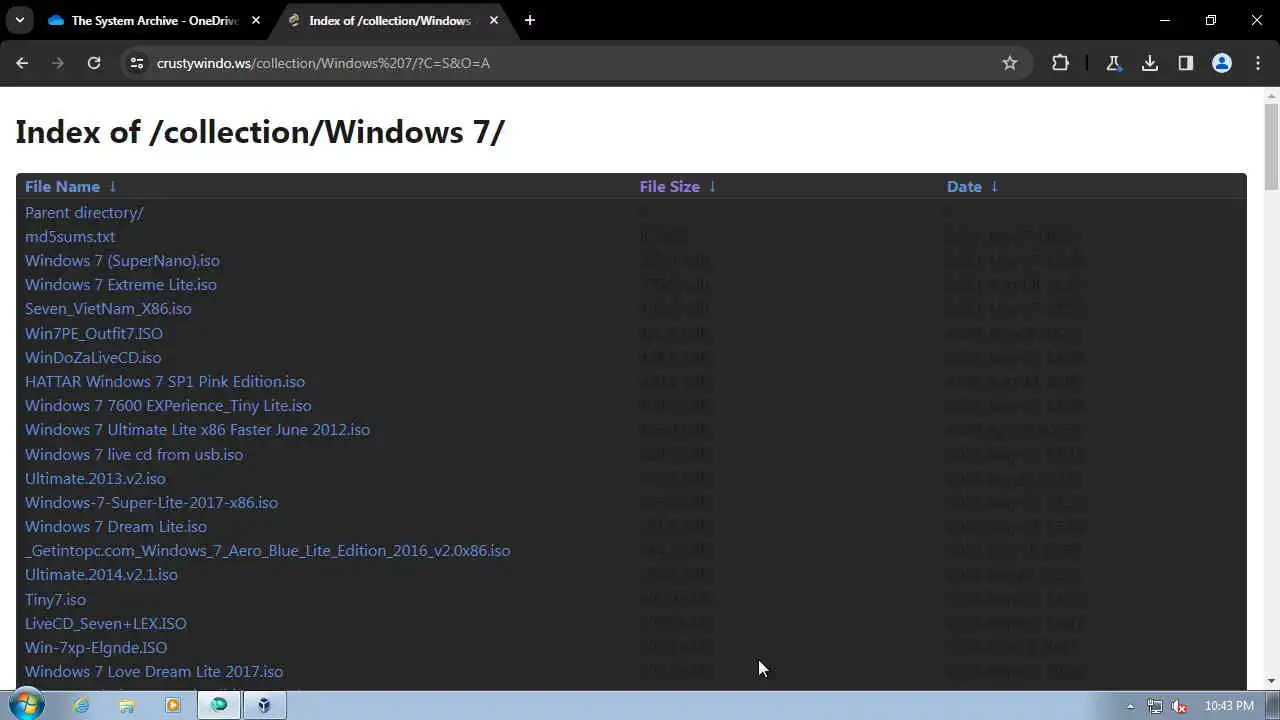
Task: Open the Parent directory/ link
Action: tap(84, 212)
